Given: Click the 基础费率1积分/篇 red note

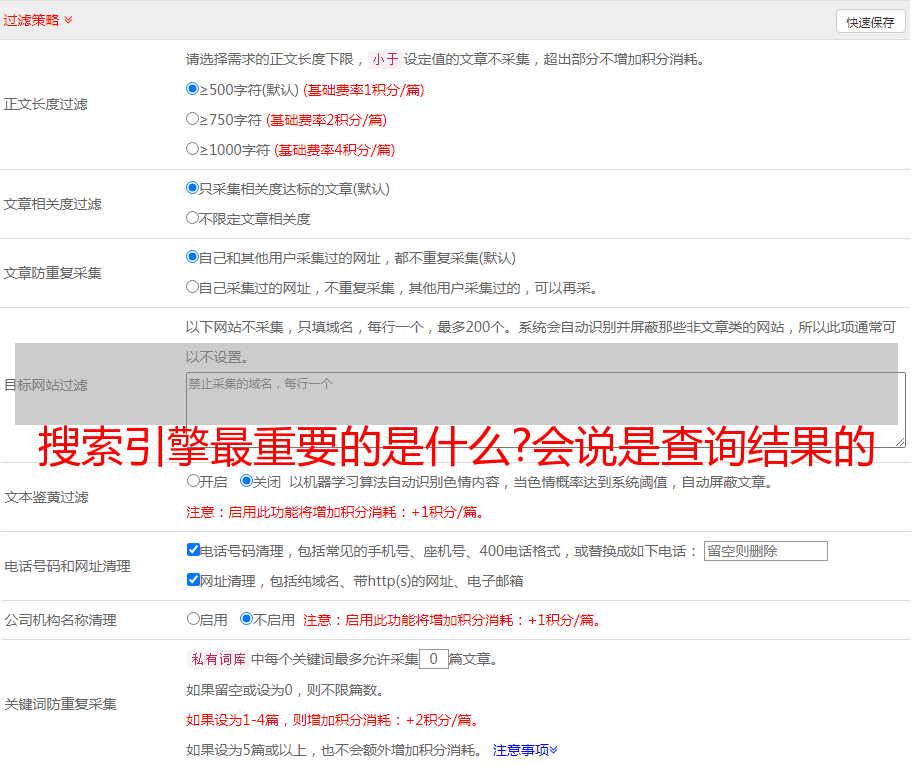Looking at the screenshot, I should pos(364,90).
